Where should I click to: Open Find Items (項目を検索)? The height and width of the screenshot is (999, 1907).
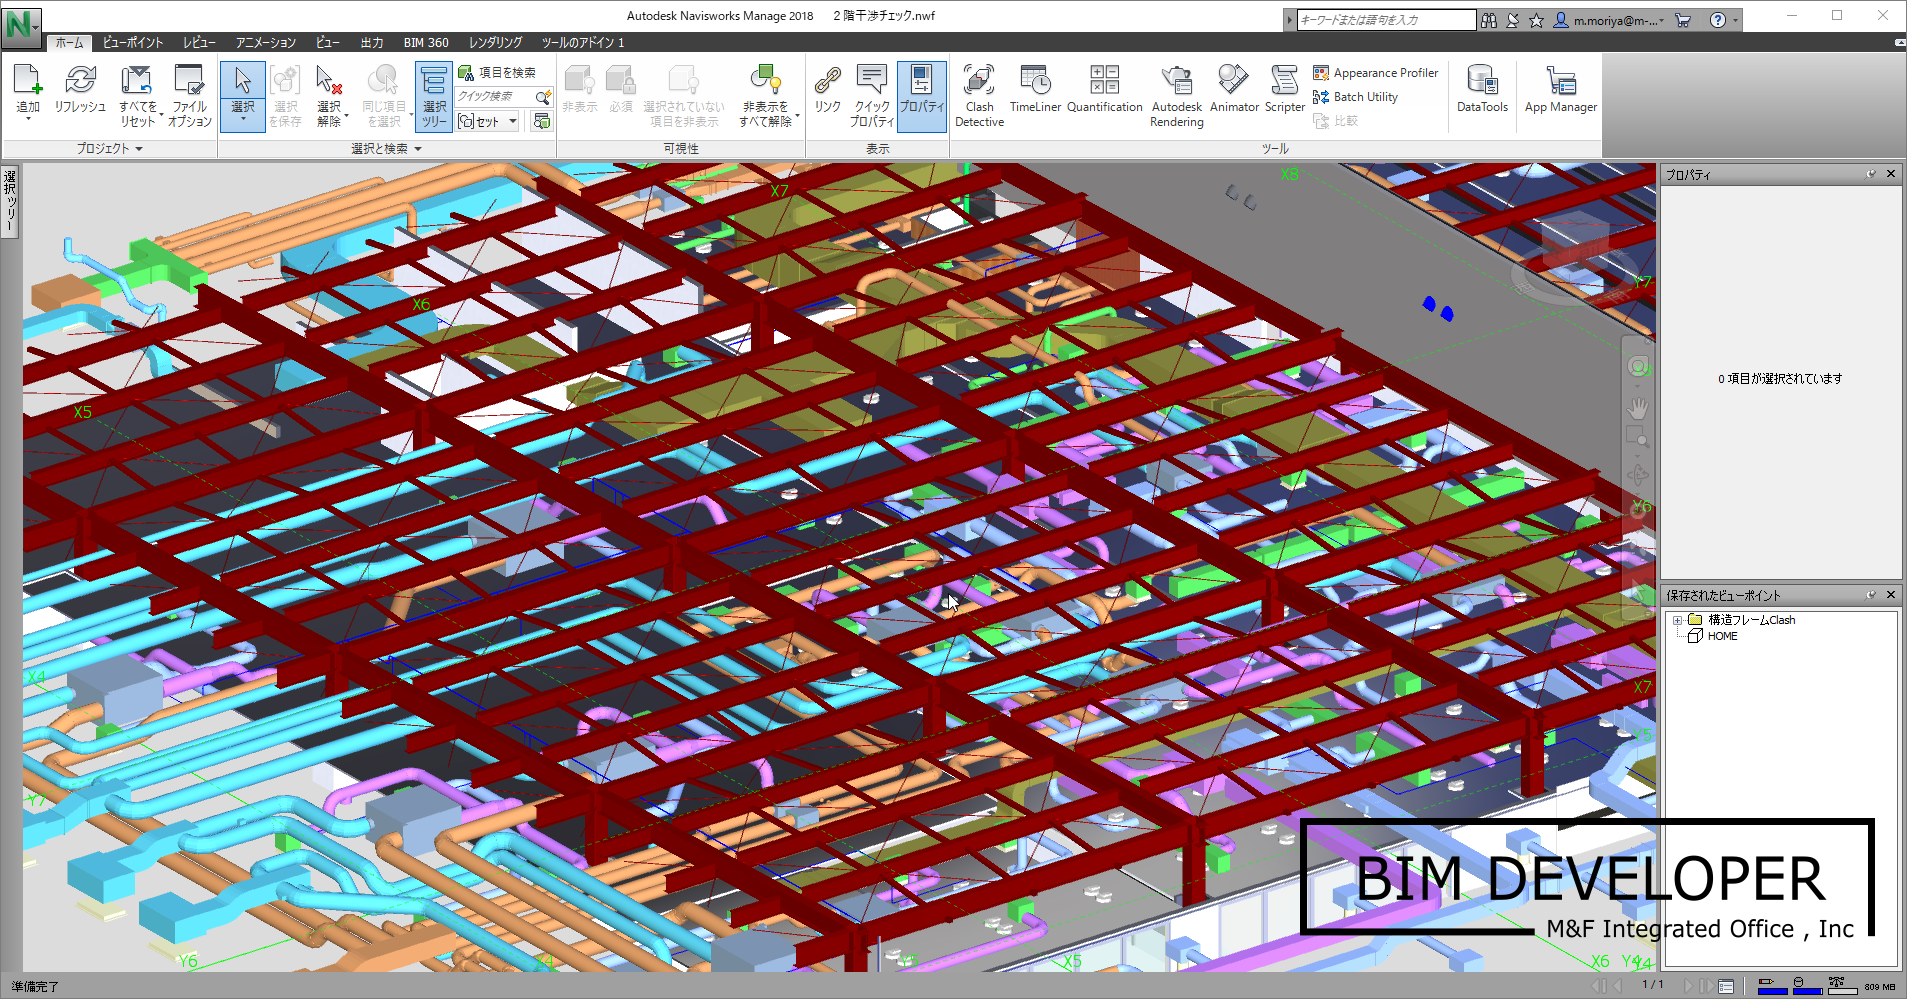[x=497, y=73]
